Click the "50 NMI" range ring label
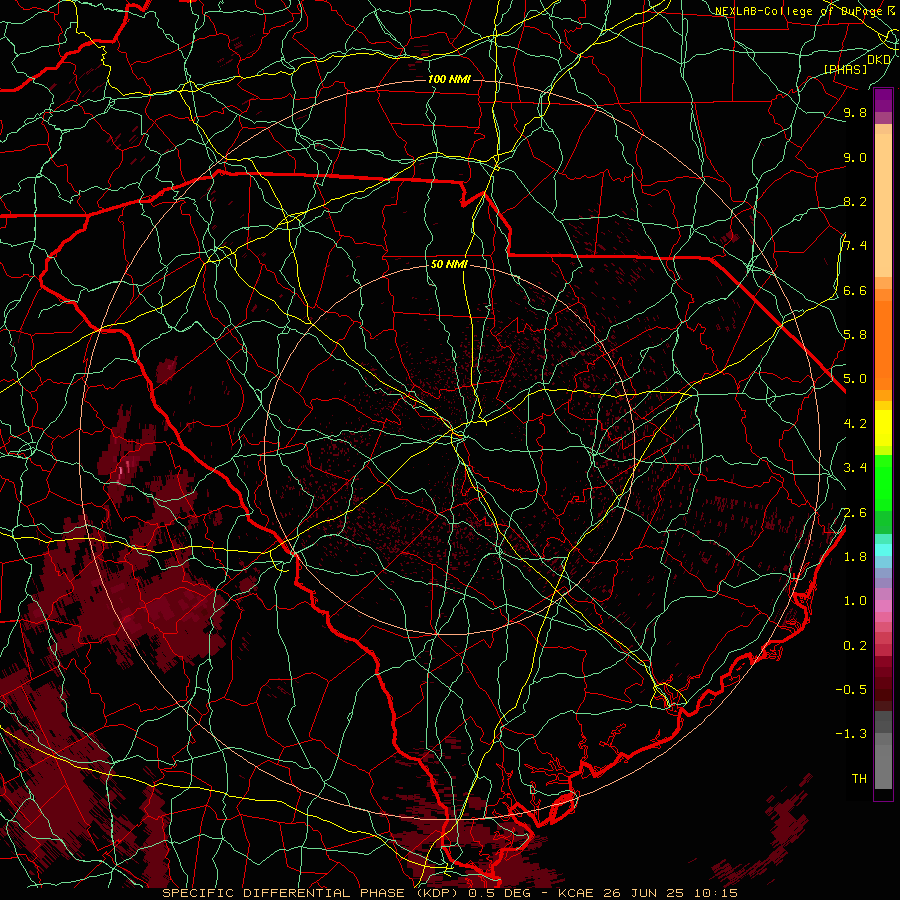The image size is (900, 900). 449,264
